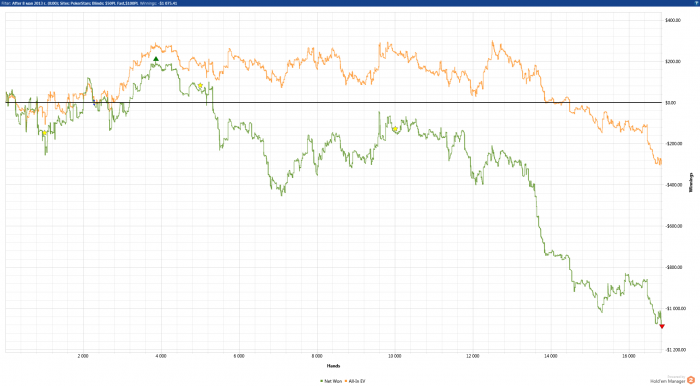Click the Winnings vertical axis title
The image size is (700, 386).
[691, 183]
